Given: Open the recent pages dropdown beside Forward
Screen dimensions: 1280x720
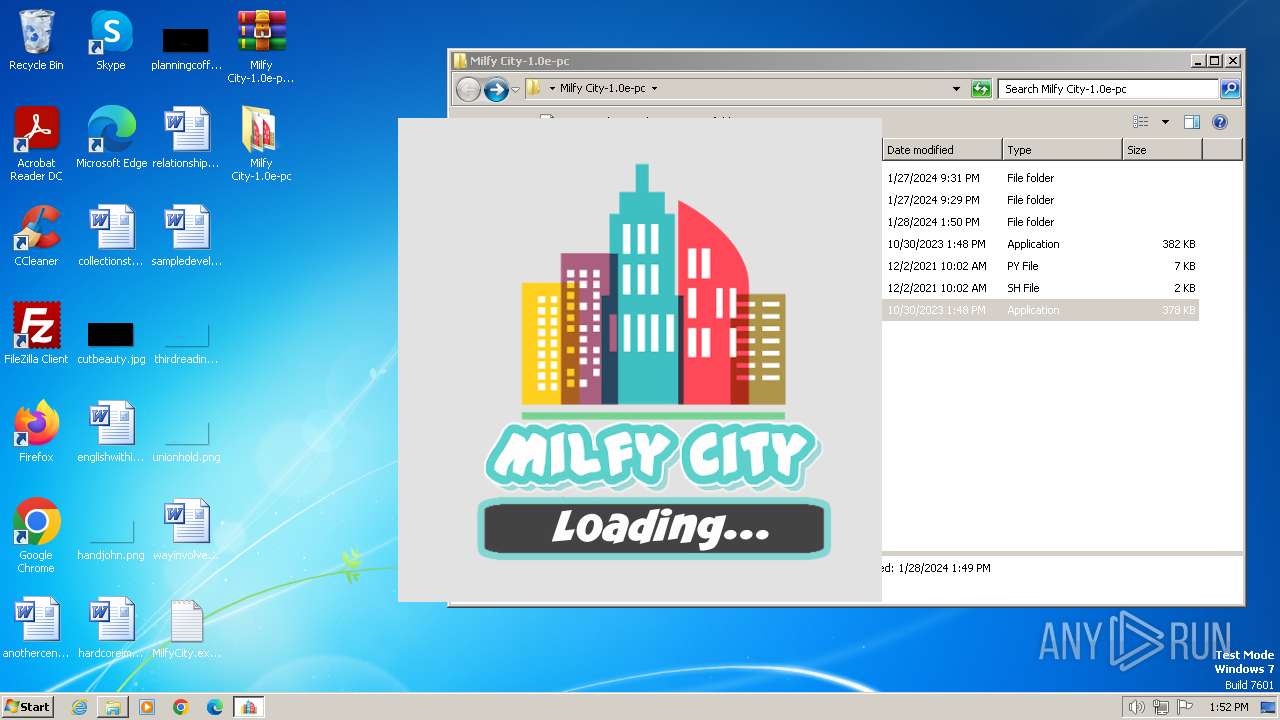Looking at the screenshot, I should 515,89.
